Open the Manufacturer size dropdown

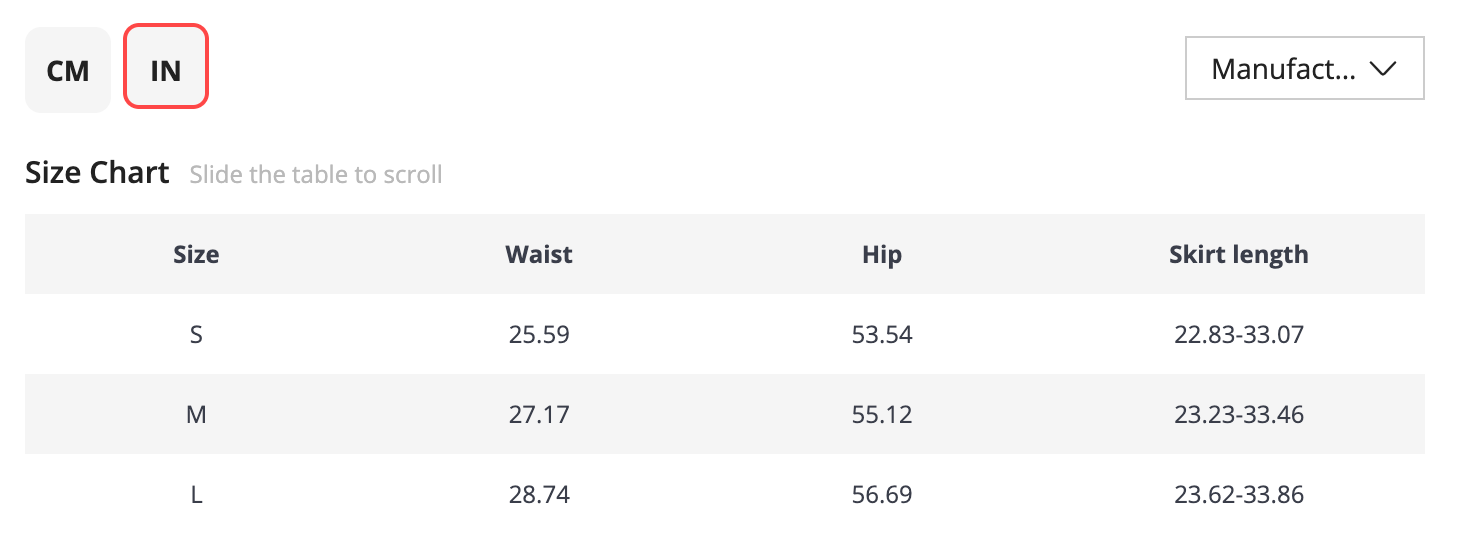[1305, 69]
